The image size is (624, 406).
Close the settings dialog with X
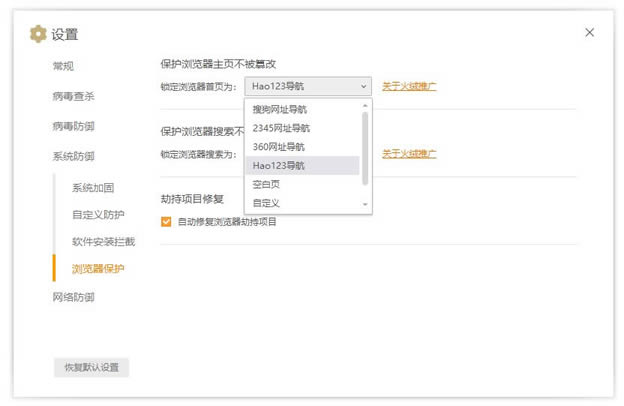pos(589,32)
